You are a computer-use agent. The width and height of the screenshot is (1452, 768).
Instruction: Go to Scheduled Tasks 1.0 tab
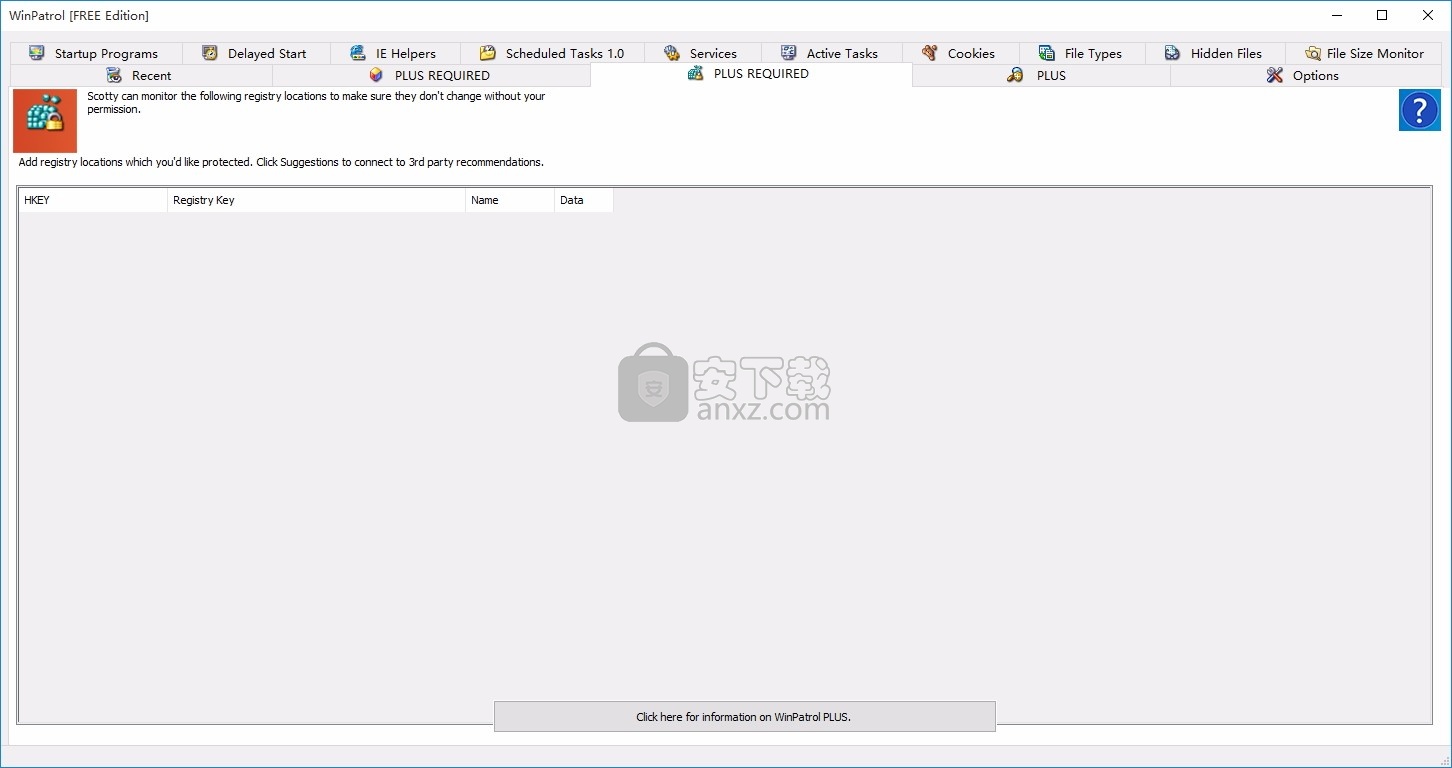[552, 53]
